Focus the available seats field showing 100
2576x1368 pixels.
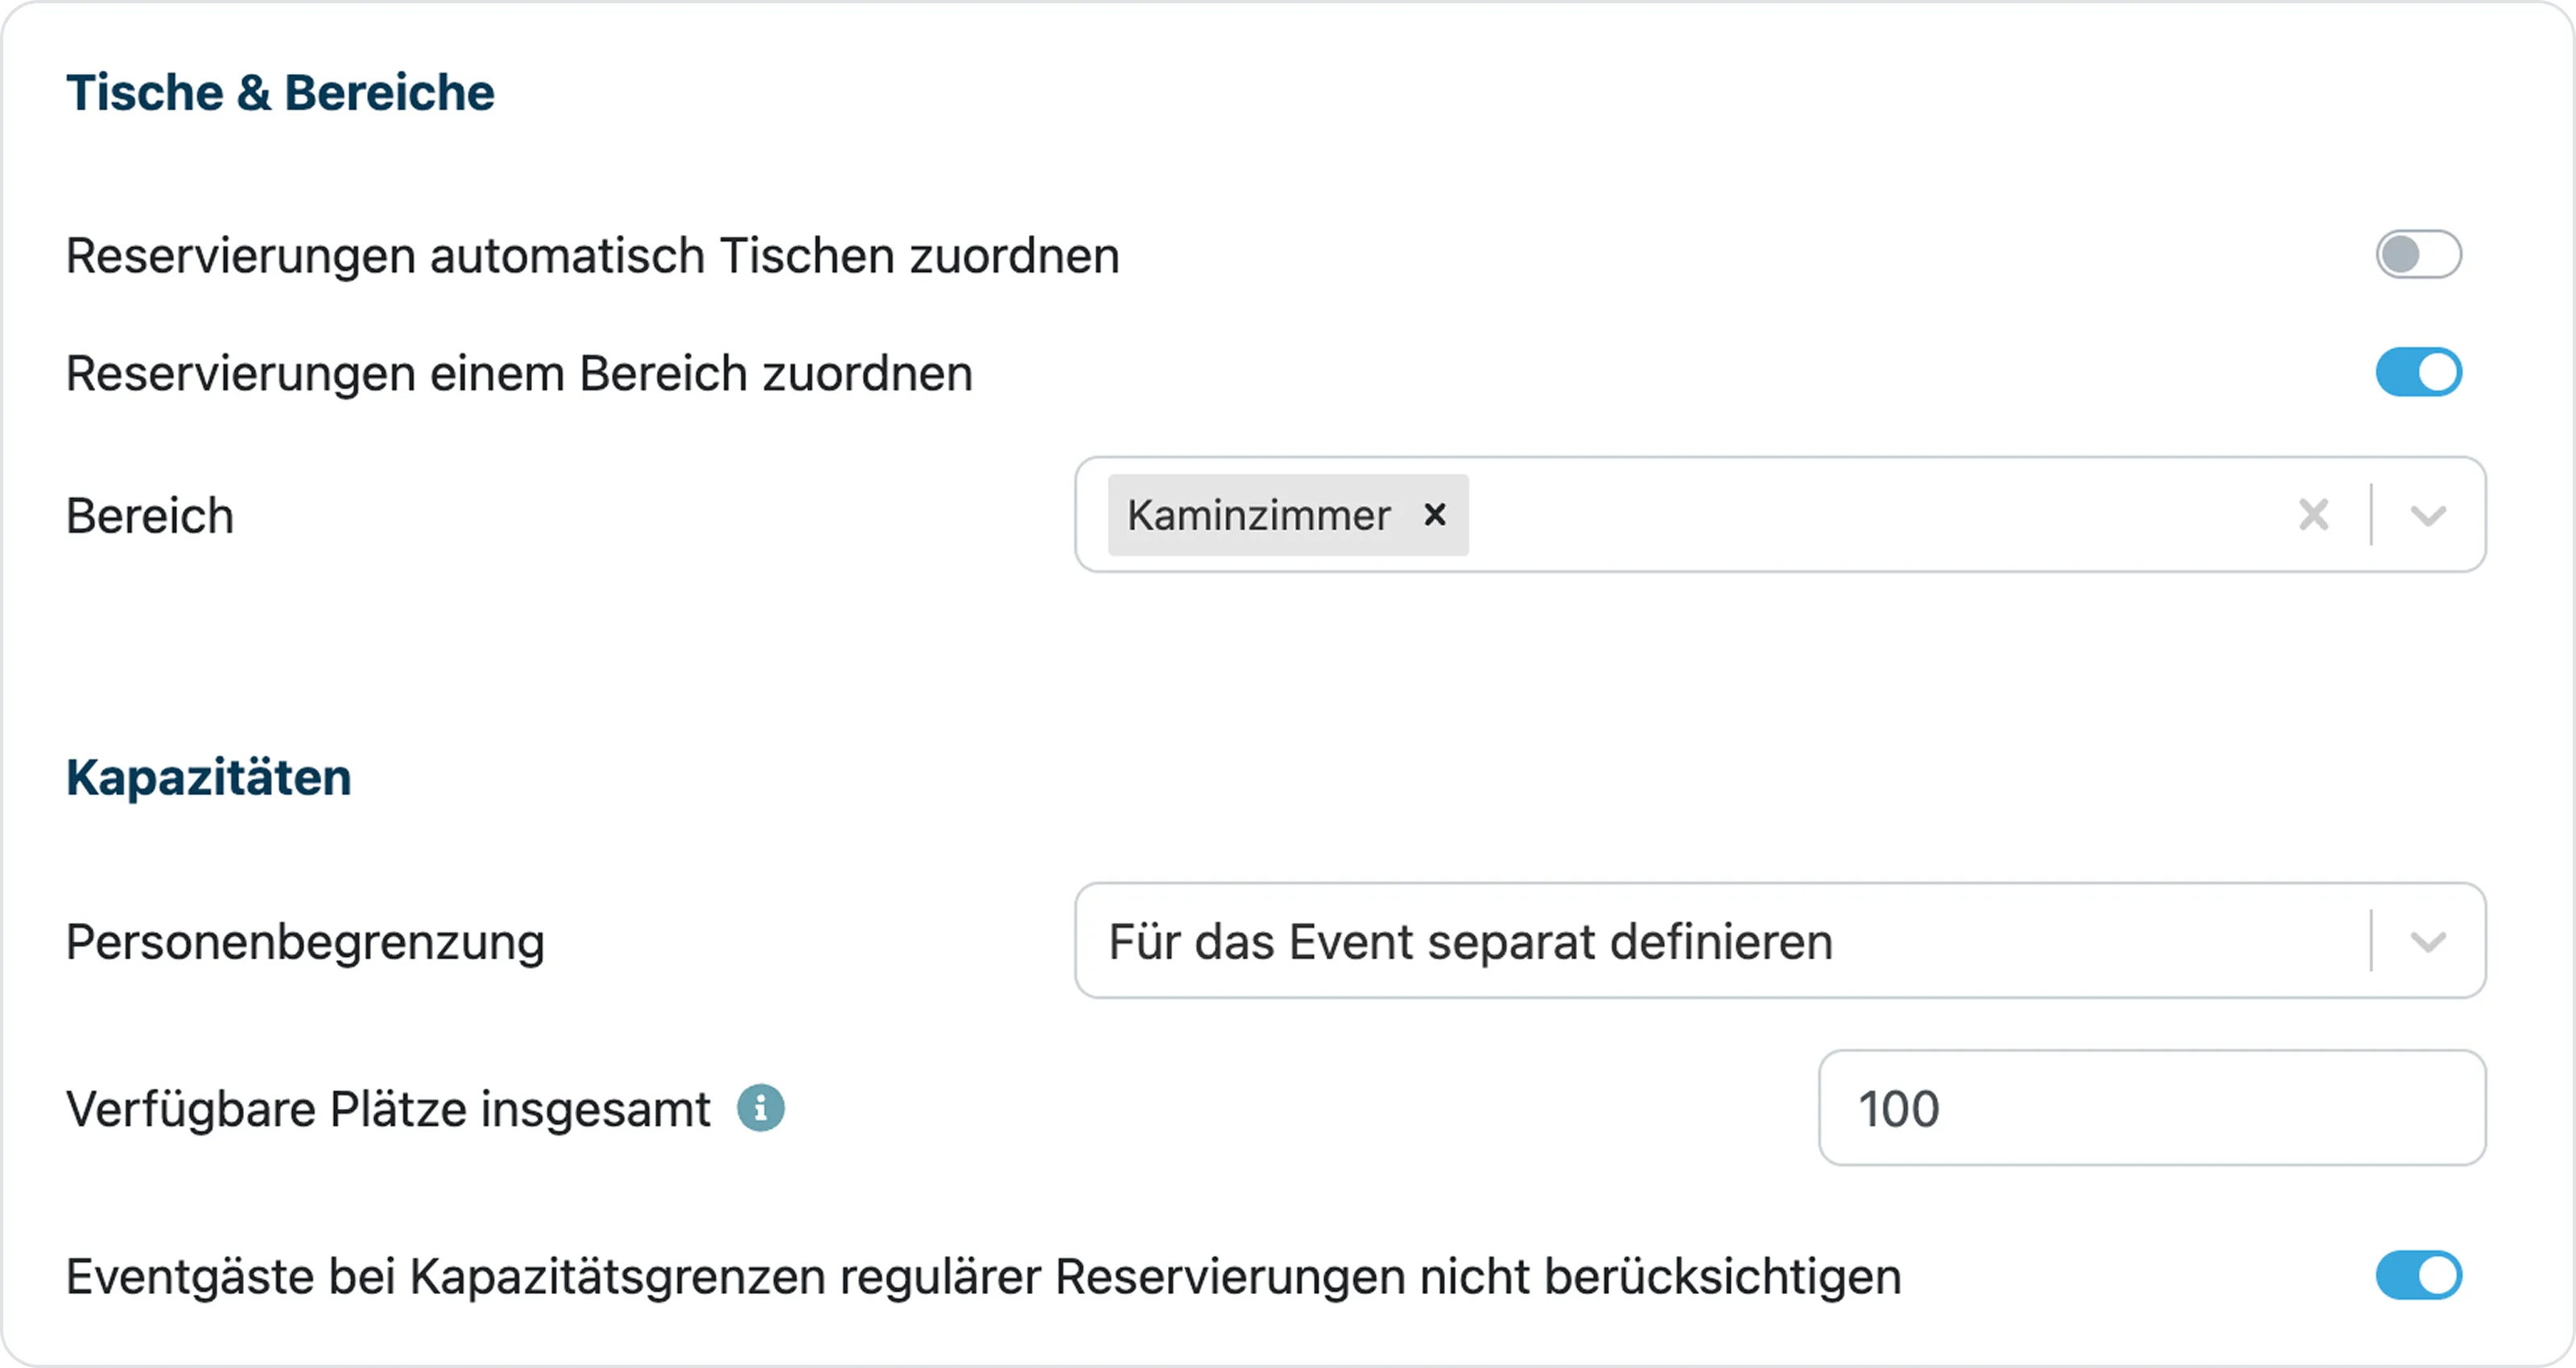pos(2152,1108)
